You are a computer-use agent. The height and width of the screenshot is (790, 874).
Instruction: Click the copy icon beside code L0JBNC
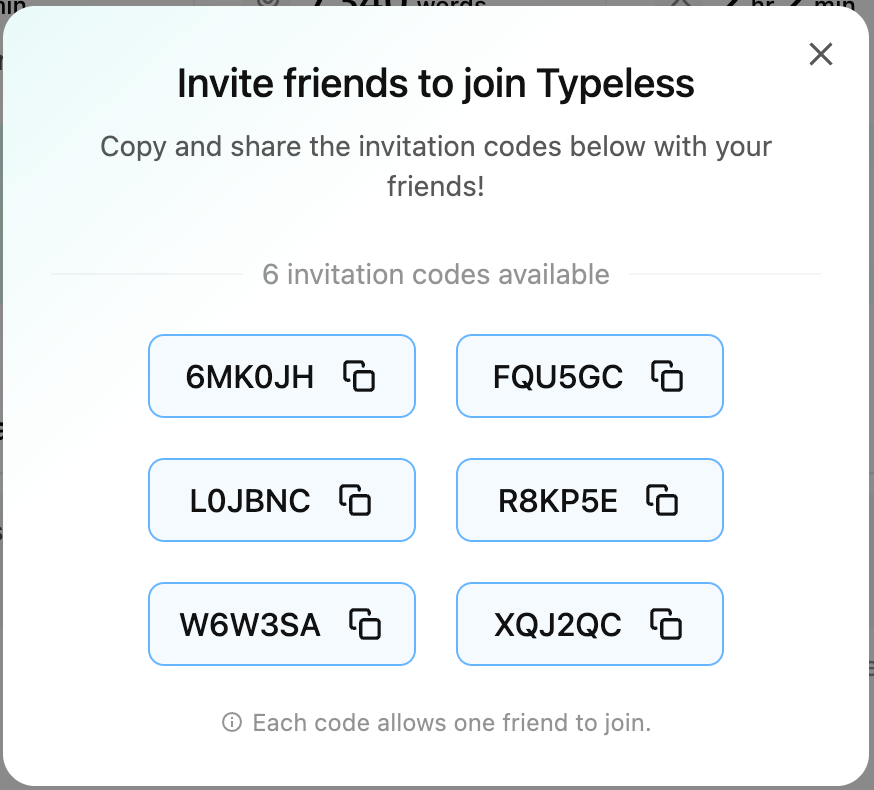[356, 500]
